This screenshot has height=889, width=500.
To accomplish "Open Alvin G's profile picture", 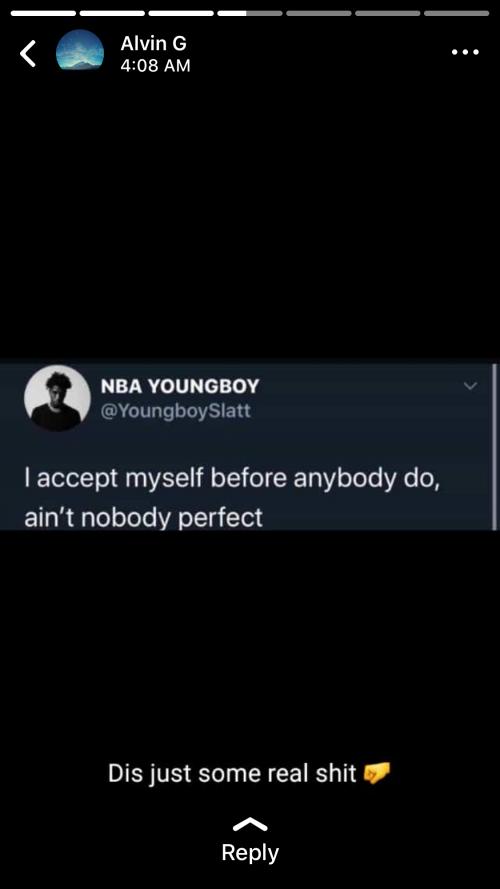I will coord(80,53).
